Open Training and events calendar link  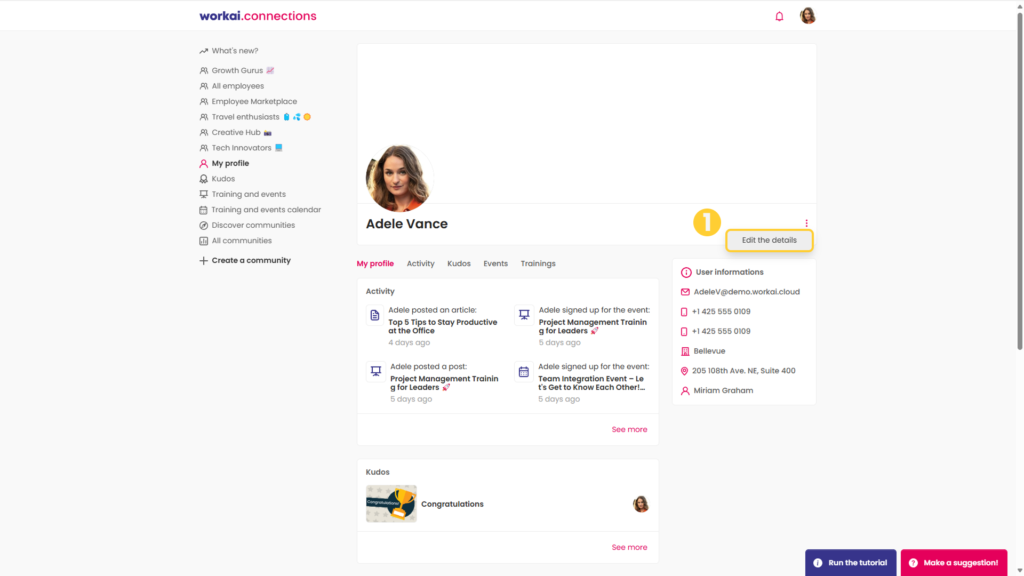tap(266, 210)
